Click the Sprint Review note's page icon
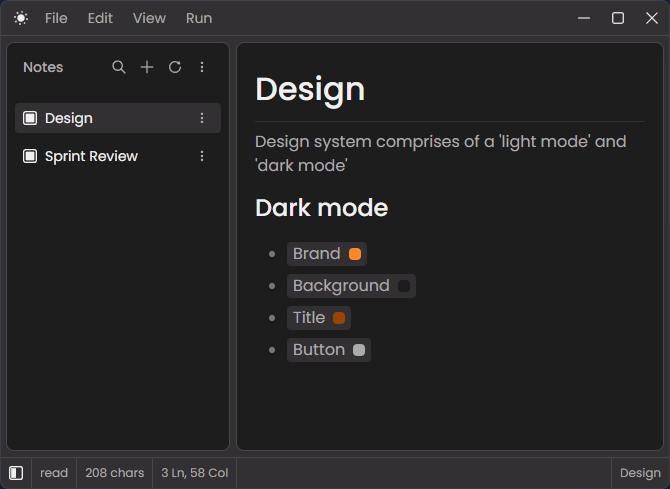 point(30,156)
